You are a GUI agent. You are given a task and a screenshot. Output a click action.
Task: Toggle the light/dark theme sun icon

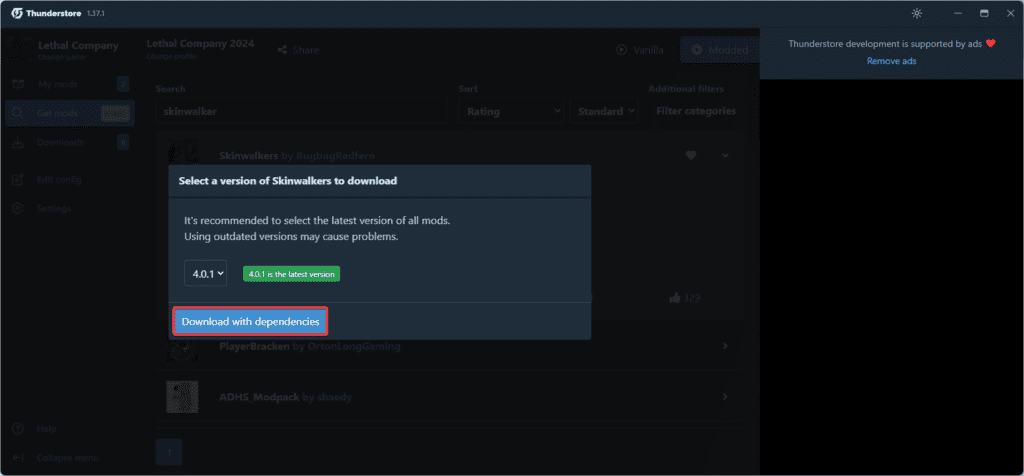(x=917, y=13)
